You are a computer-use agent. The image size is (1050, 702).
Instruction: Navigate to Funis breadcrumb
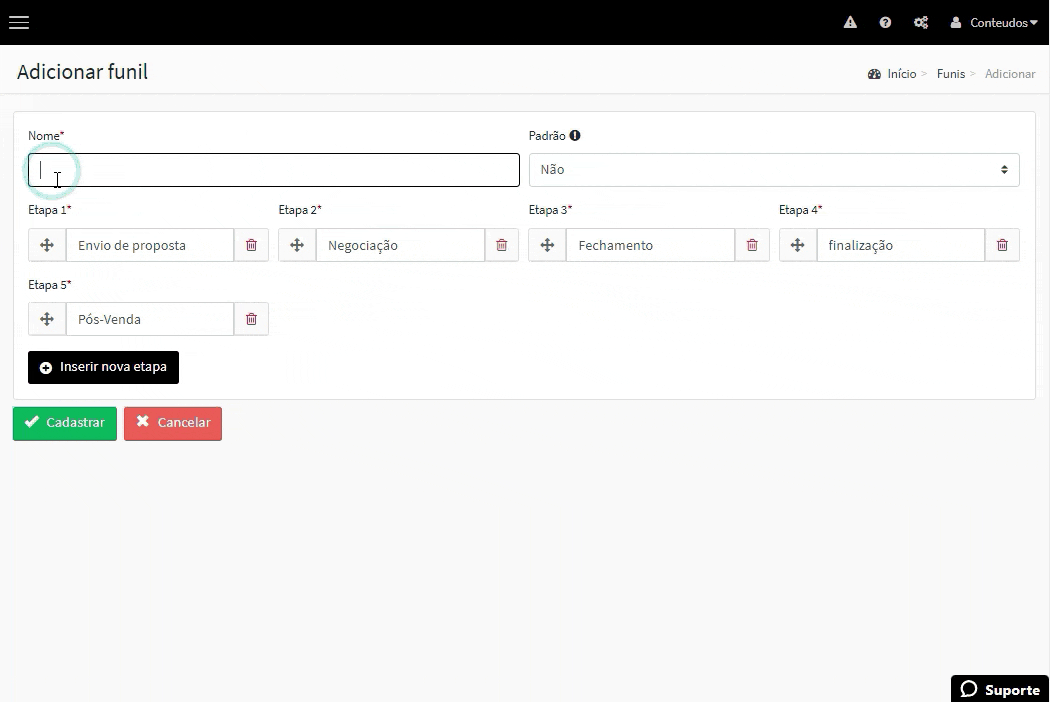pos(950,74)
